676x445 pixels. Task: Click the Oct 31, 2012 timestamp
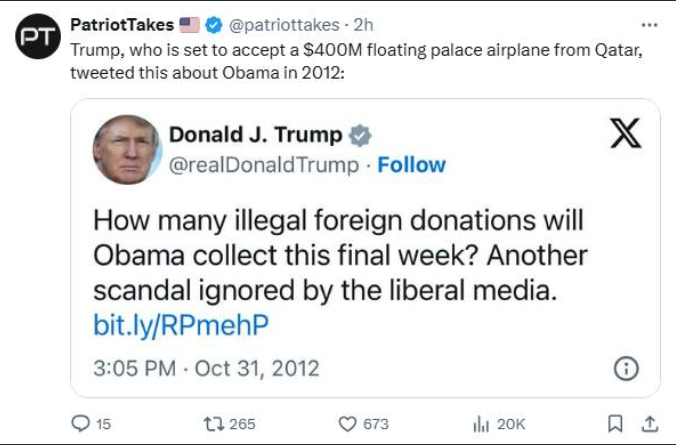(257, 369)
